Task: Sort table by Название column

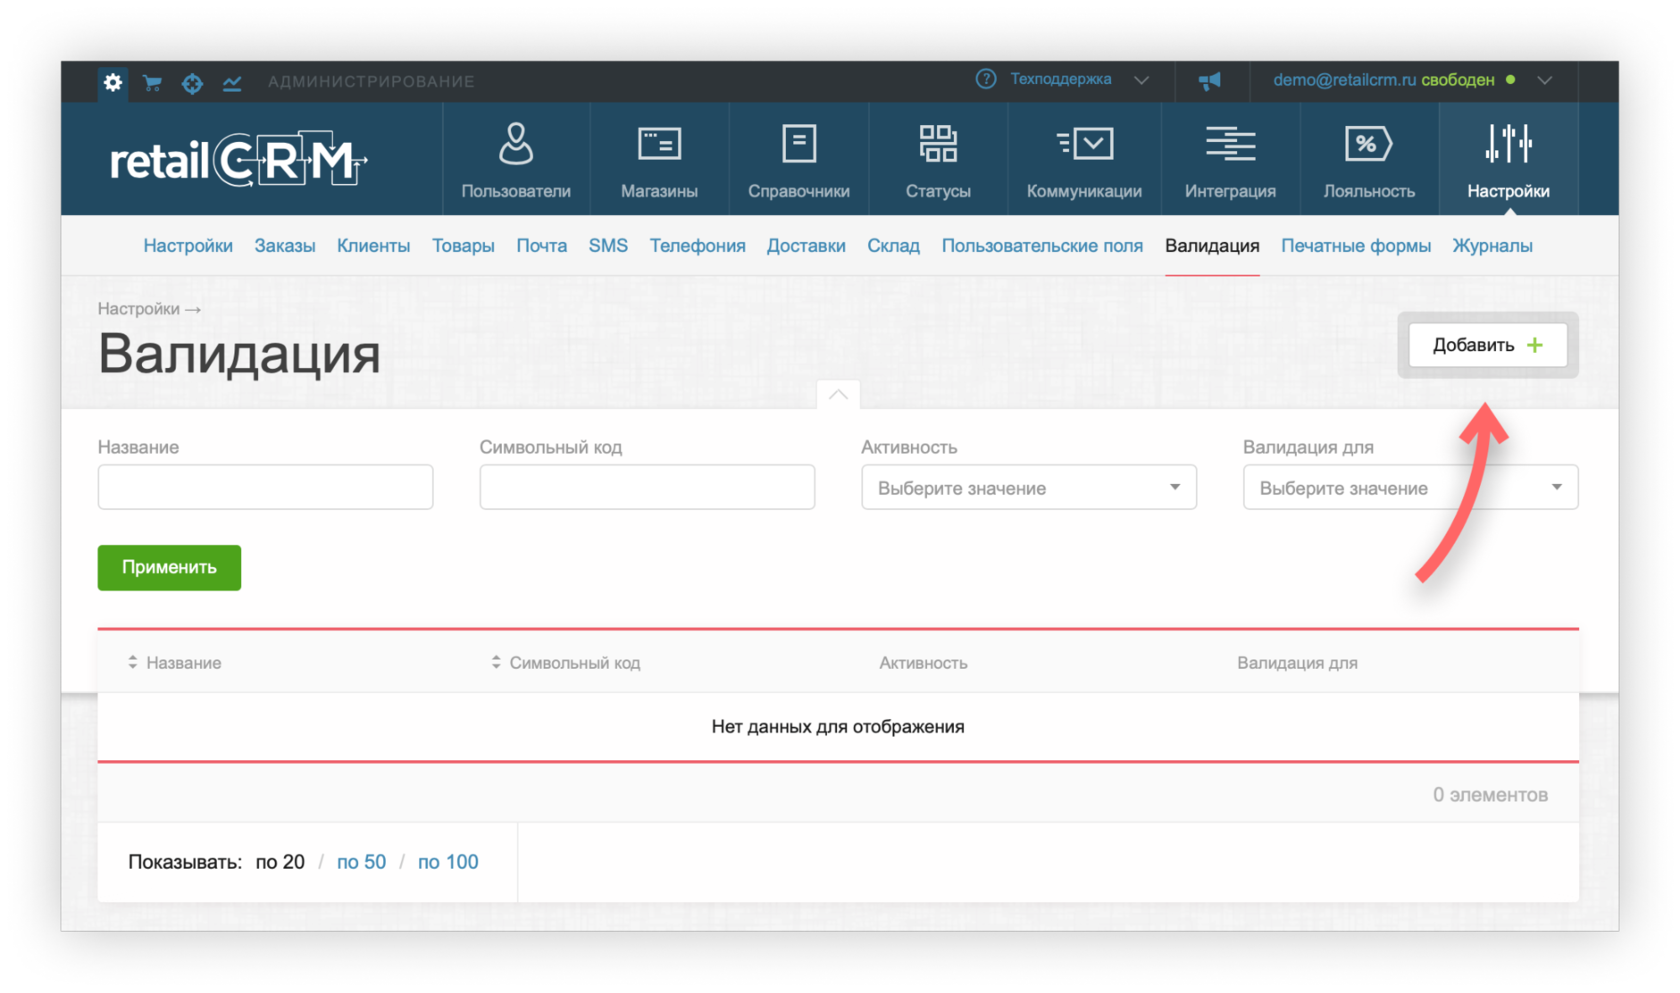Action: [x=175, y=663]
